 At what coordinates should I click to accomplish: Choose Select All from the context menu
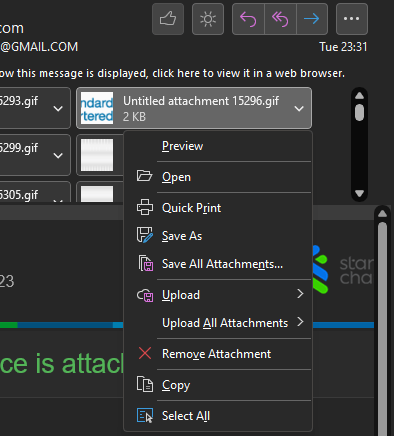[x=218, y=416]
